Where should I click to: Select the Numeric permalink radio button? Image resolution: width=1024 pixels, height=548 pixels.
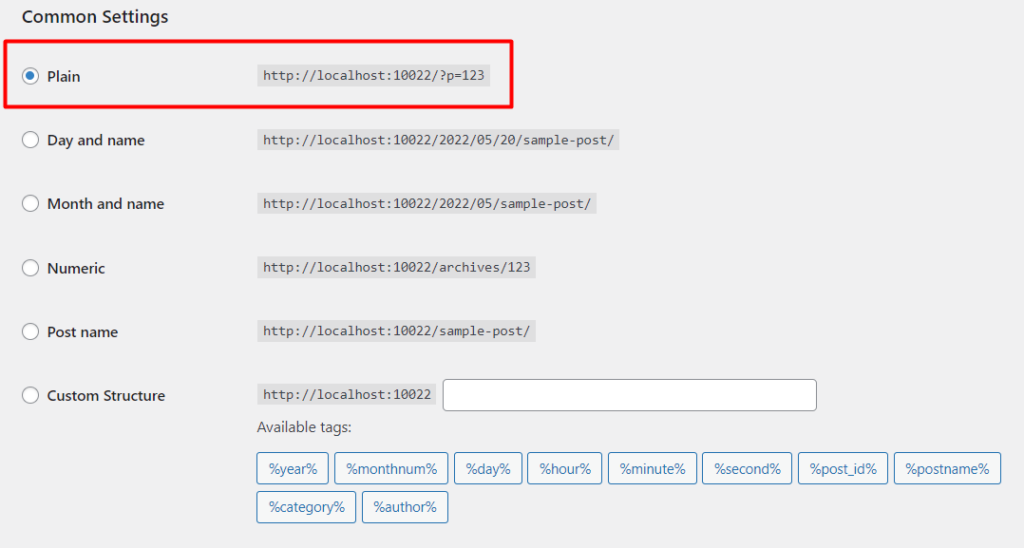tap(30, 268)
